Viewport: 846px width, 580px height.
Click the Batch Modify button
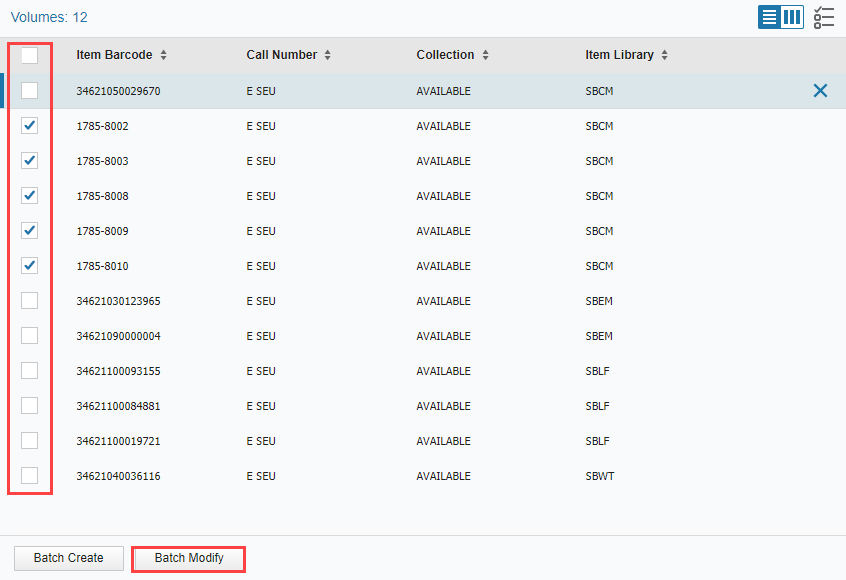189,558
